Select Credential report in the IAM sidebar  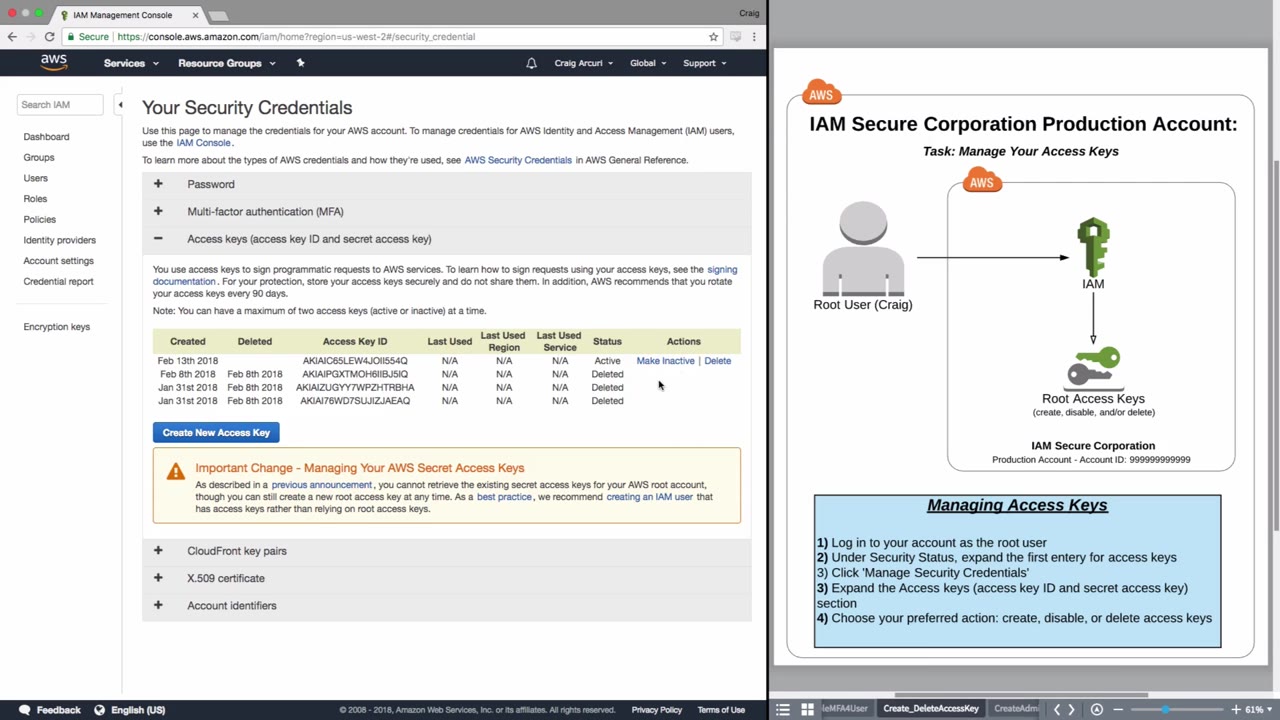tap(58, 281)
